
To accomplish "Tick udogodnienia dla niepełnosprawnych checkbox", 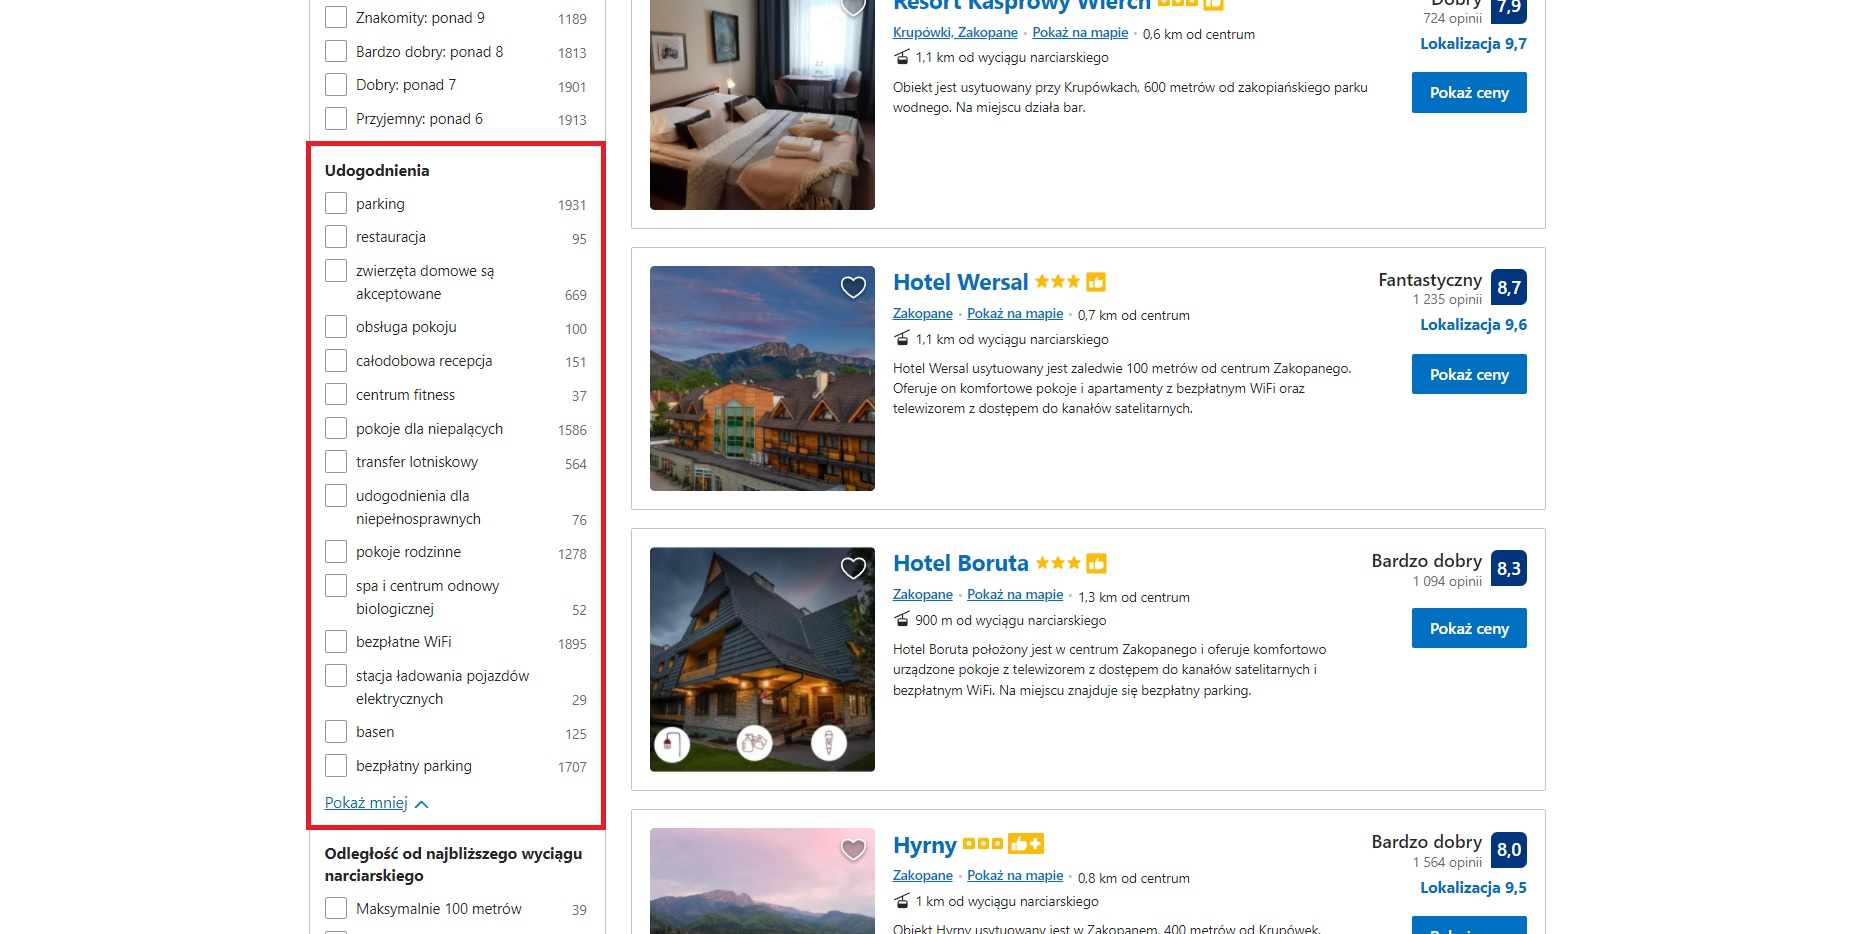I will point(336,496).
